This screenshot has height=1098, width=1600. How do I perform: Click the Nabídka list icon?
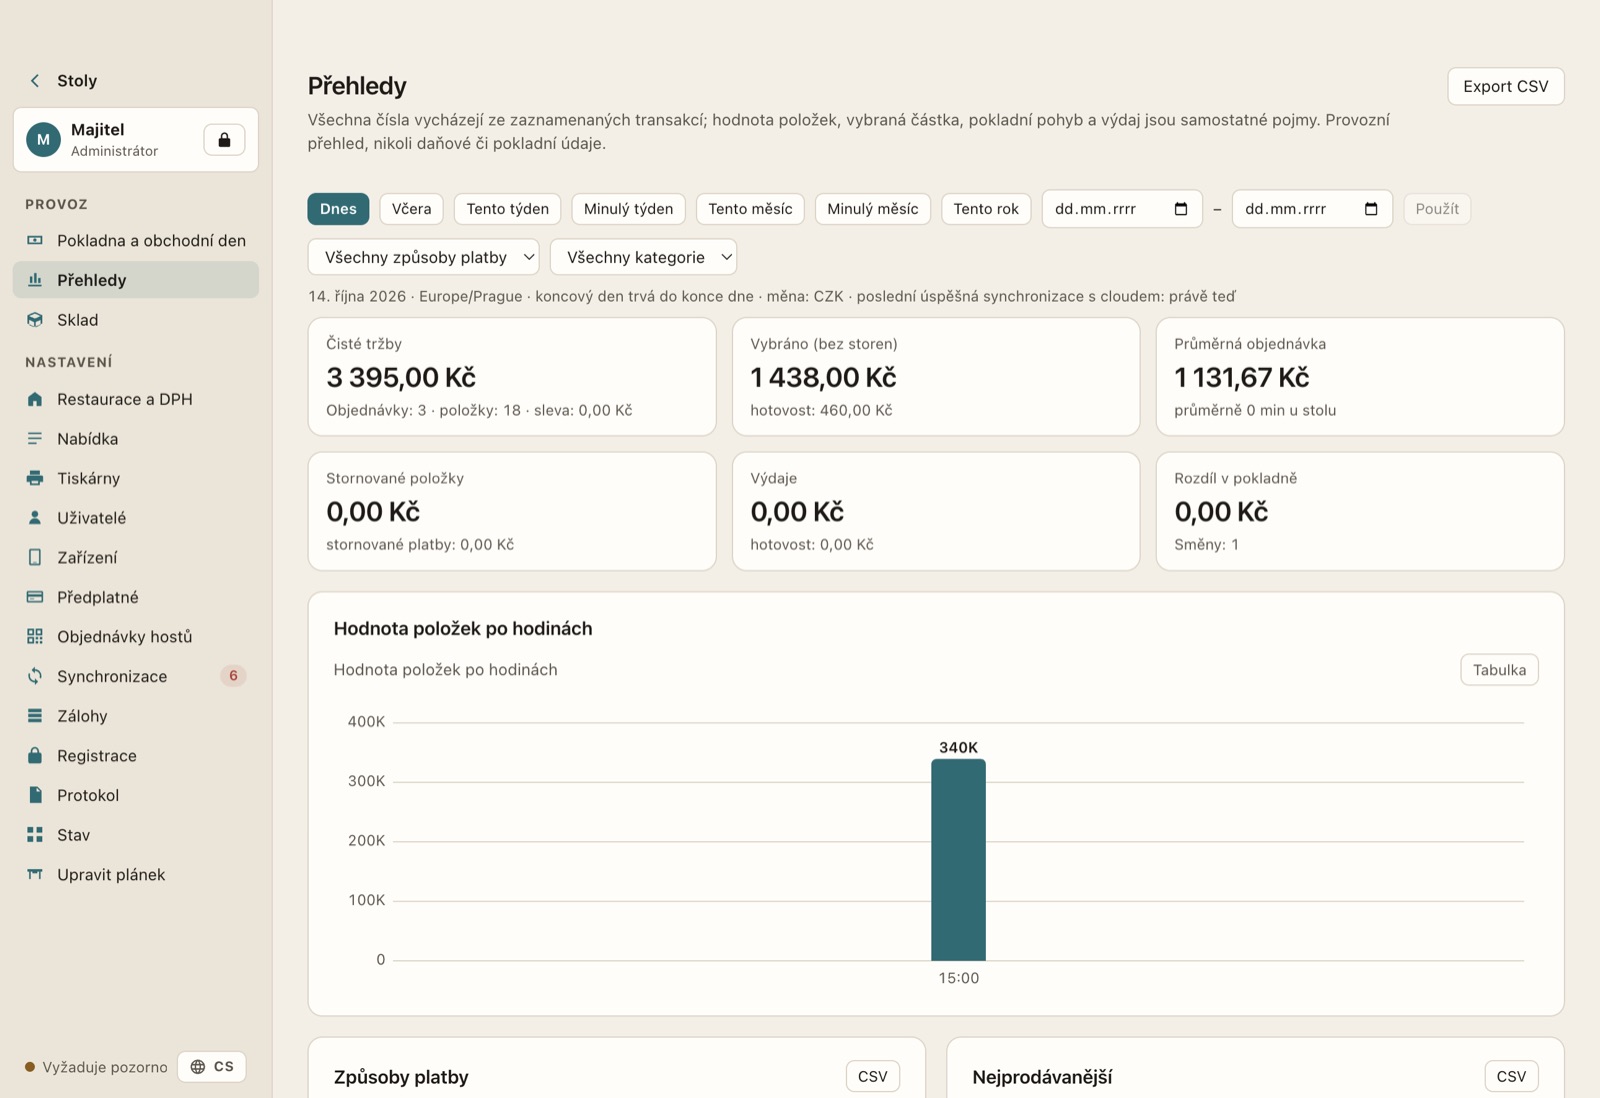(x=35, y=439)
